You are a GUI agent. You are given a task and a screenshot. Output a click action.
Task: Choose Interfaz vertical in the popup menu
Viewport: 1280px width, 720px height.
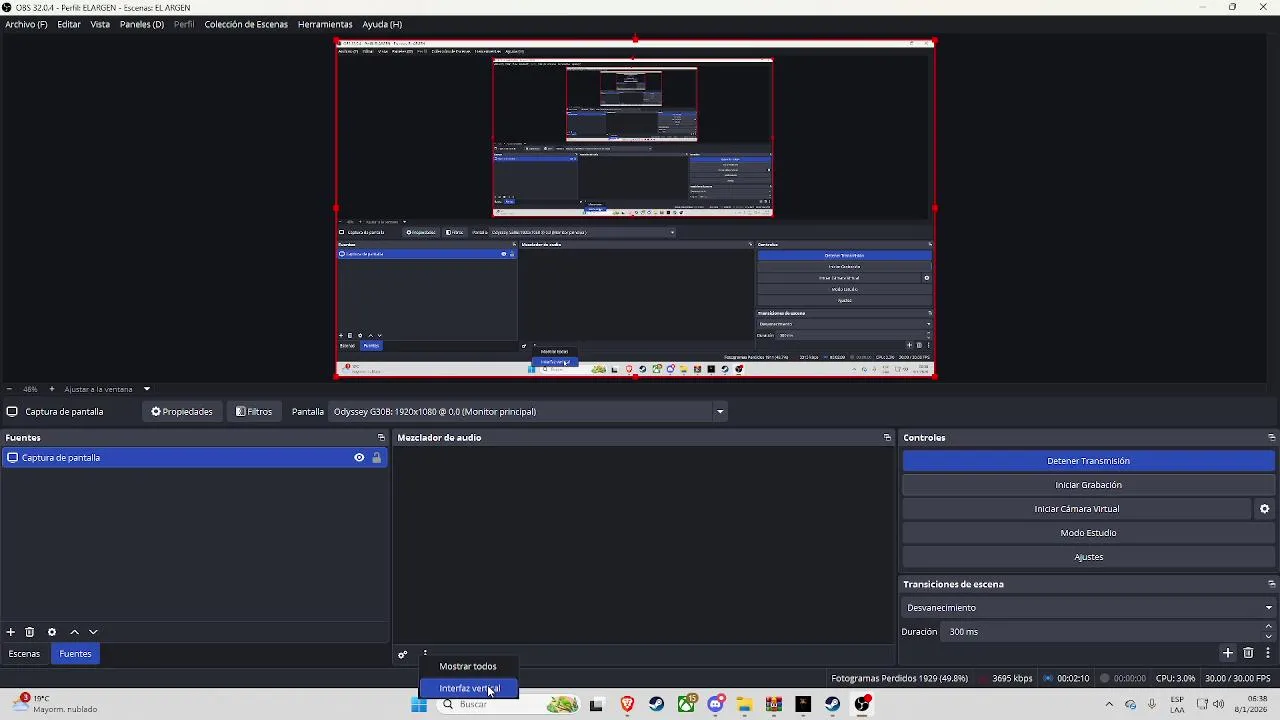click(x=468, y=688)
